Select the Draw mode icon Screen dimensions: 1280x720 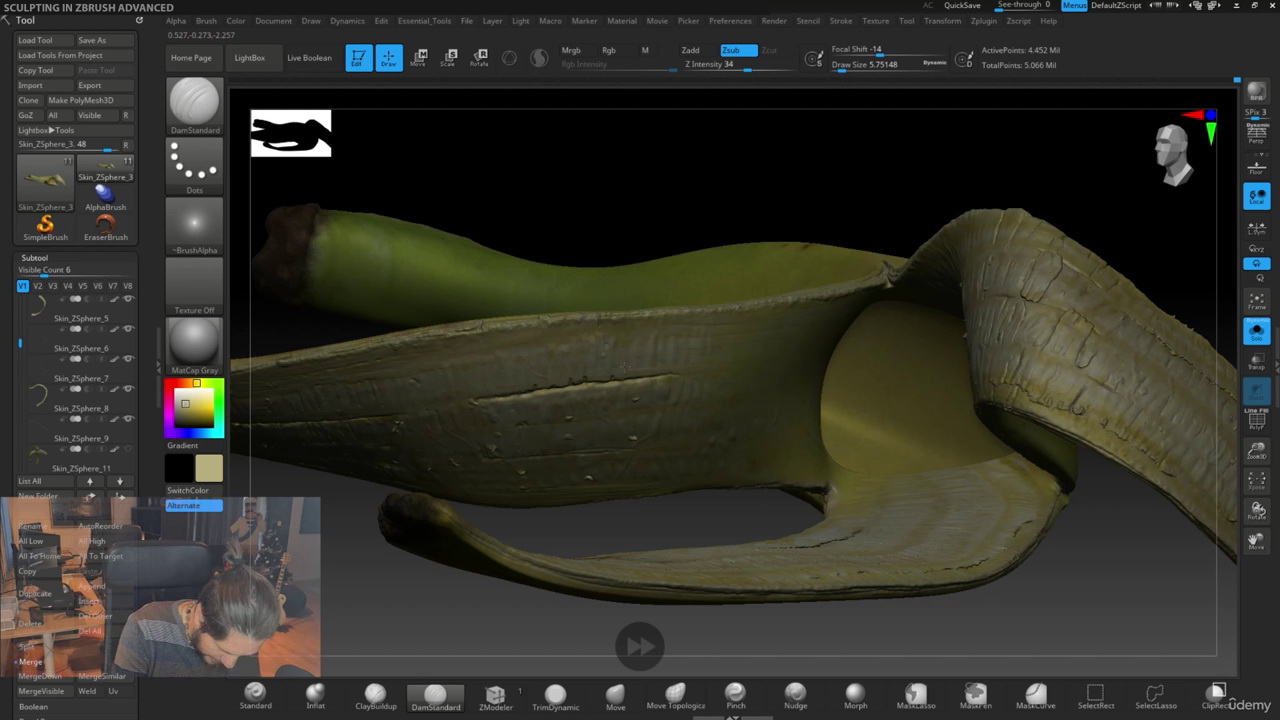389,58
